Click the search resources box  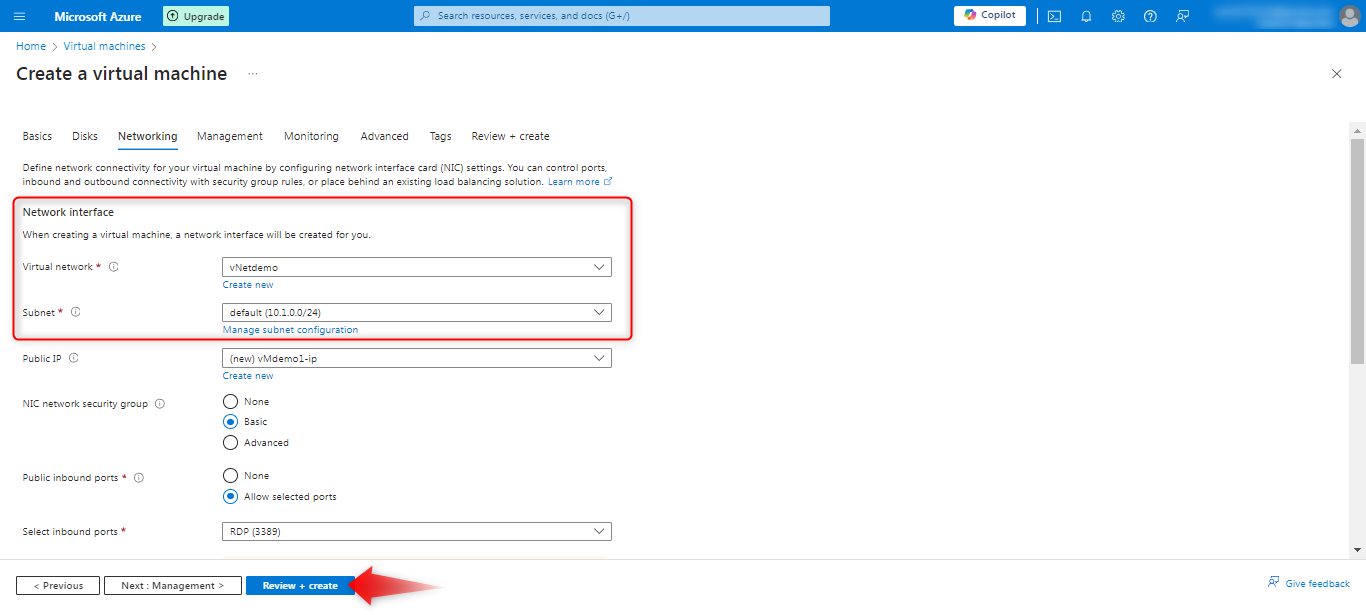[x=622, y=16]
